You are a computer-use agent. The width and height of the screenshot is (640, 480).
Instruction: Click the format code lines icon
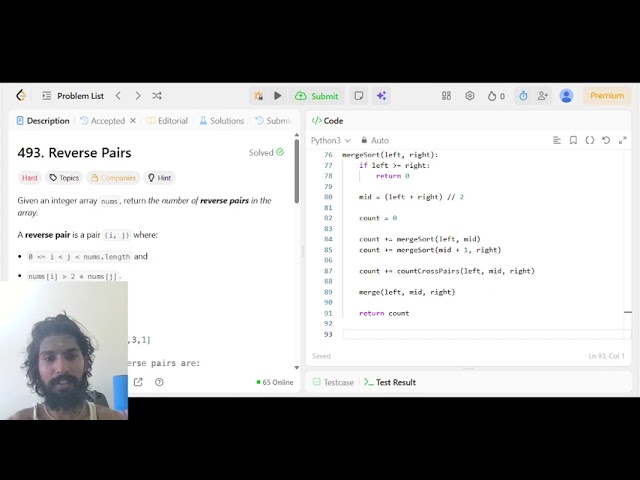coord(557,140)
